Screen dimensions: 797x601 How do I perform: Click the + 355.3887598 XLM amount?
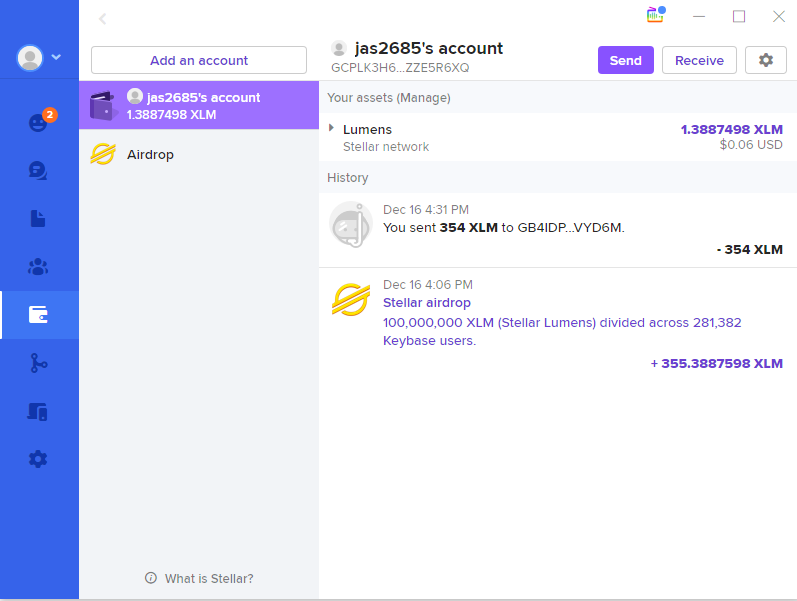[x=717, y=364]
